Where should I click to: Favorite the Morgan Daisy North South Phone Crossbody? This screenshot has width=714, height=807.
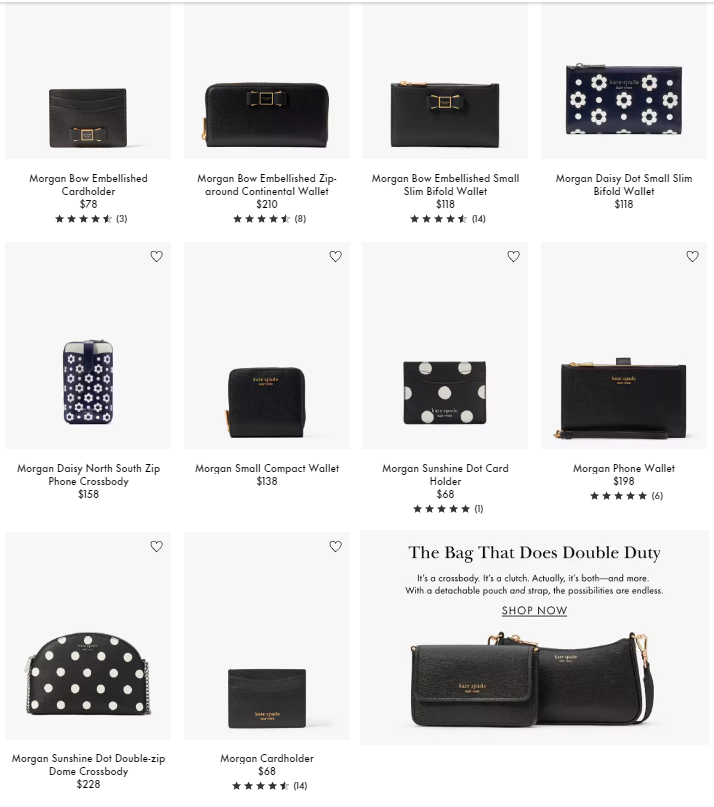pyautogui.click(x=156, y=256)
